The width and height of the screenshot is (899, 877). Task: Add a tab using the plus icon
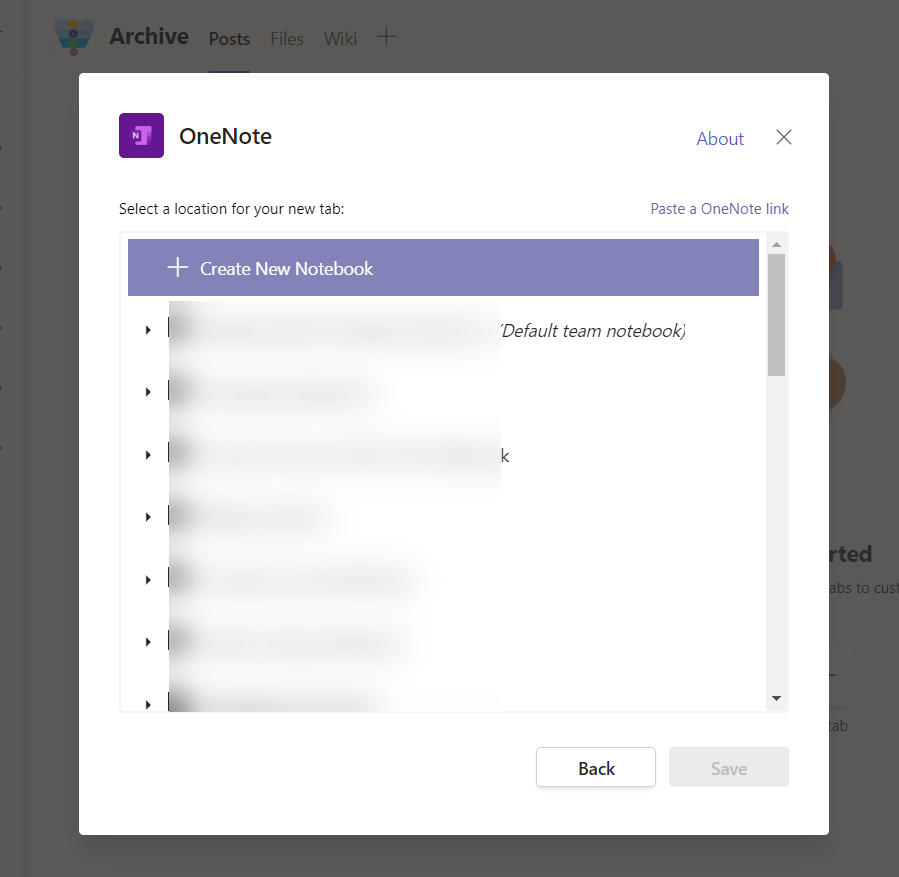(x=386, y=38)
